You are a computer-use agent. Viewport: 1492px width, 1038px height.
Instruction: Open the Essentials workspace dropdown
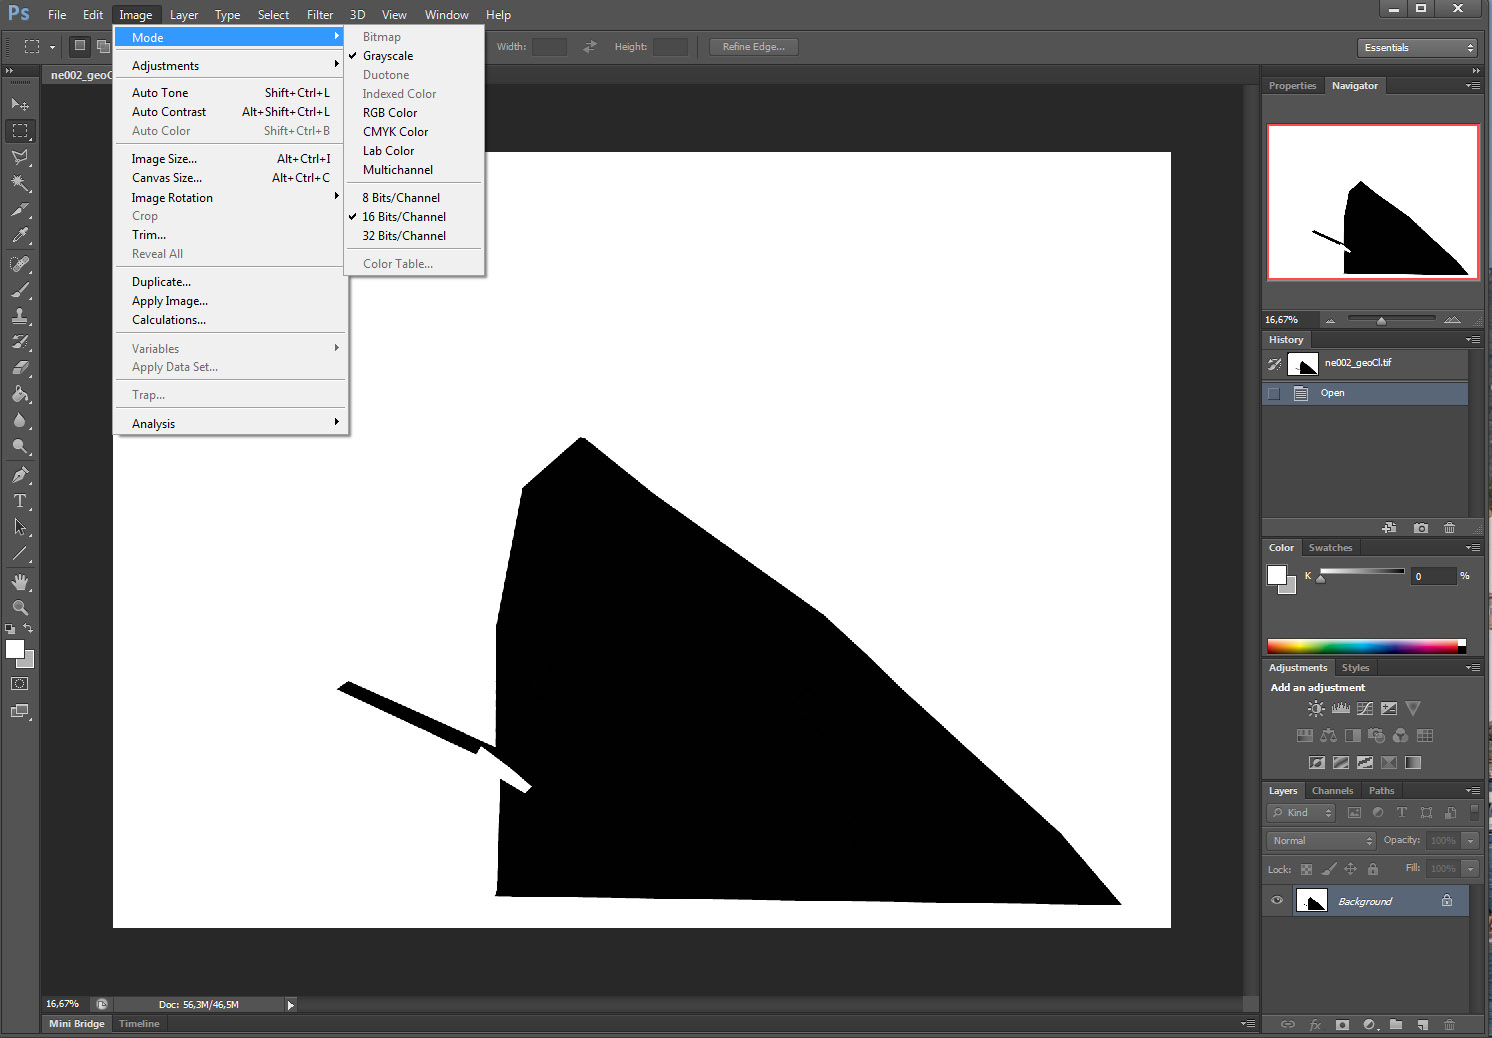tap(1416, 47)
